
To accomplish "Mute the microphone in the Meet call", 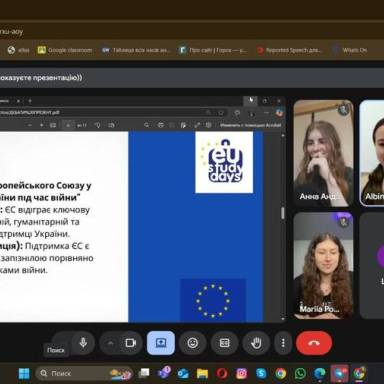I will (x=83, y=342).
